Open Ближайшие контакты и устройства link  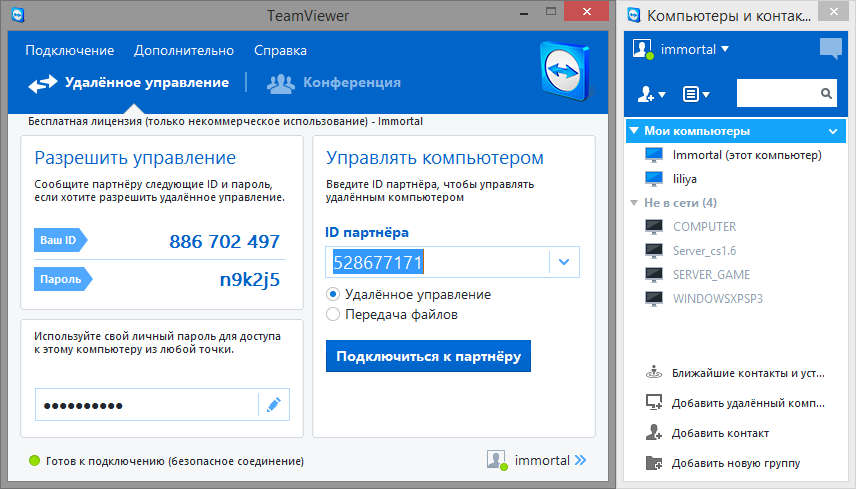tap(748, 373)
